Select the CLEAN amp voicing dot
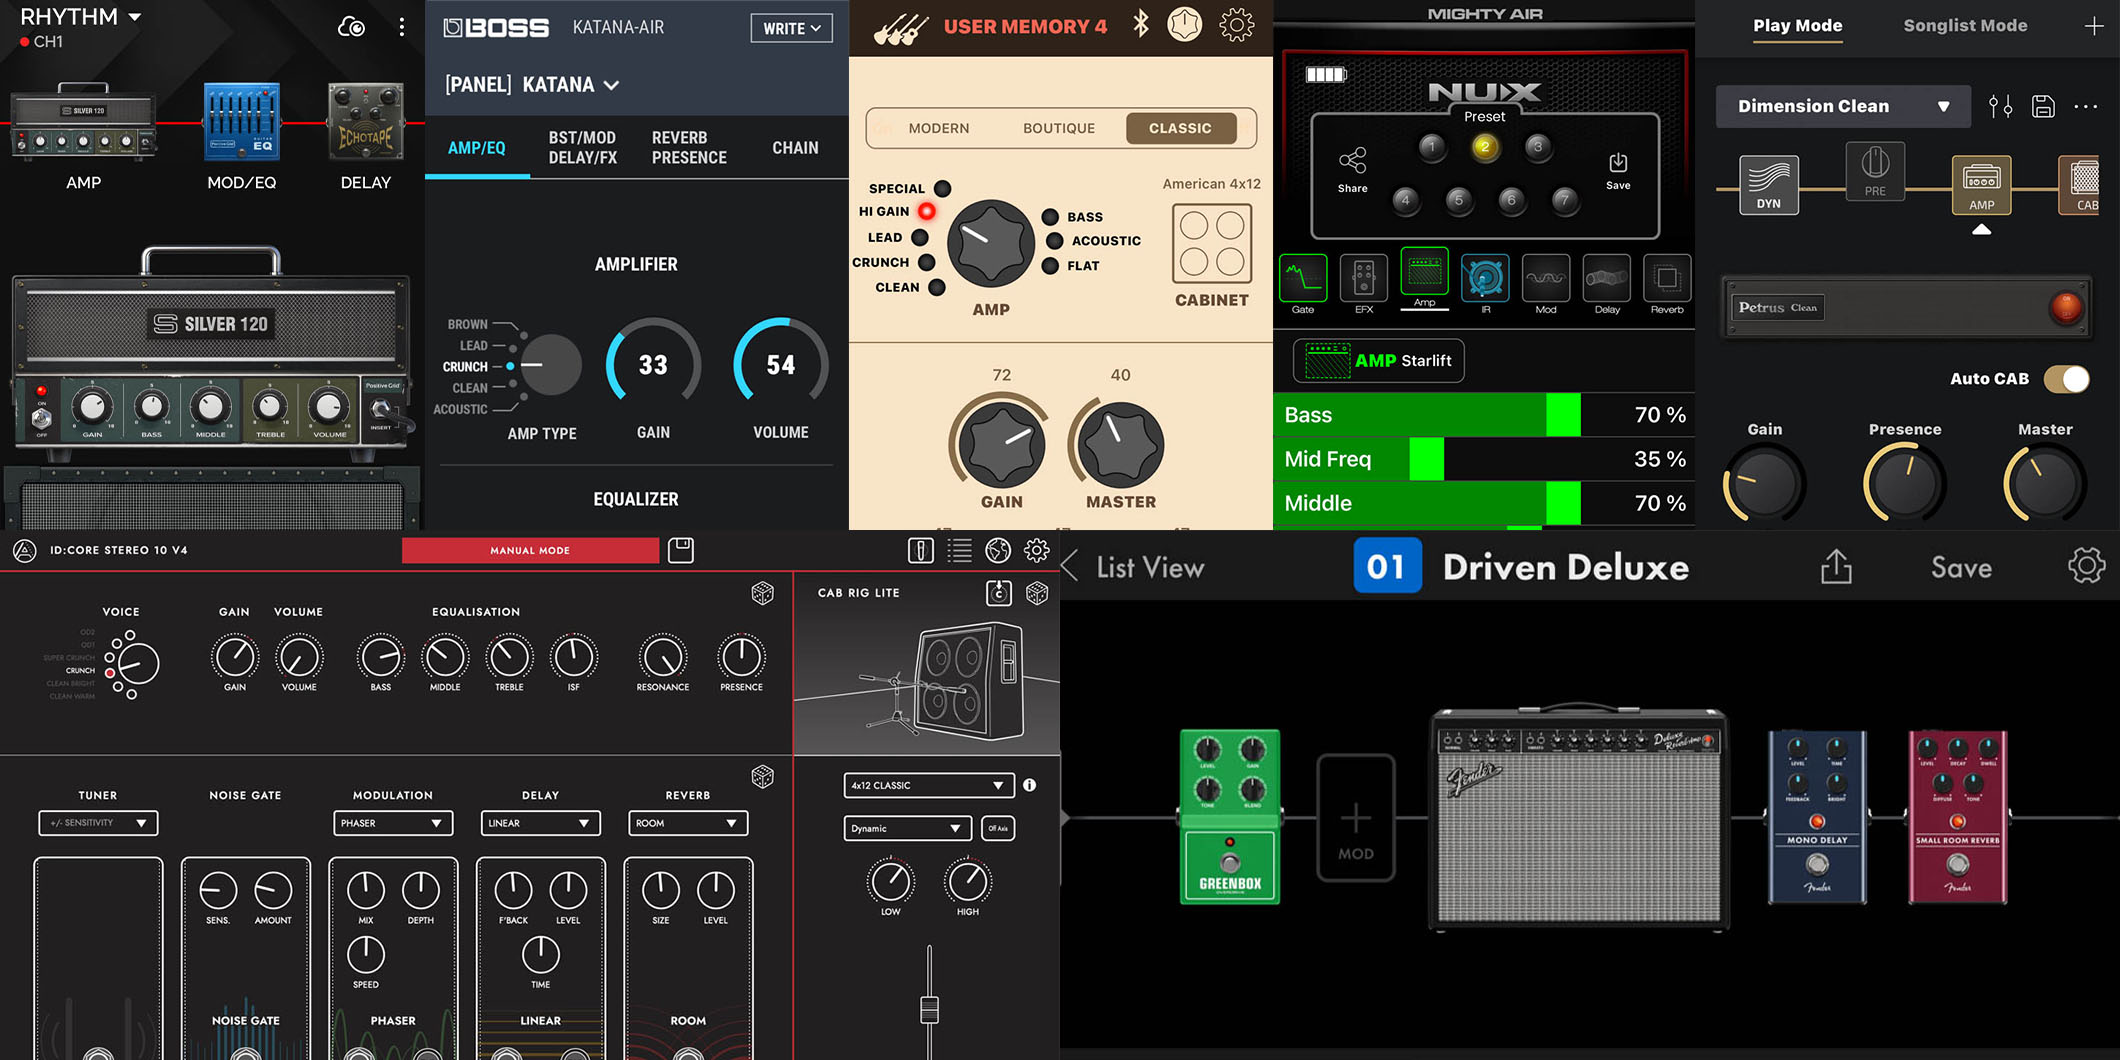Screen dimensions: 2120x1060 point(937,287)
